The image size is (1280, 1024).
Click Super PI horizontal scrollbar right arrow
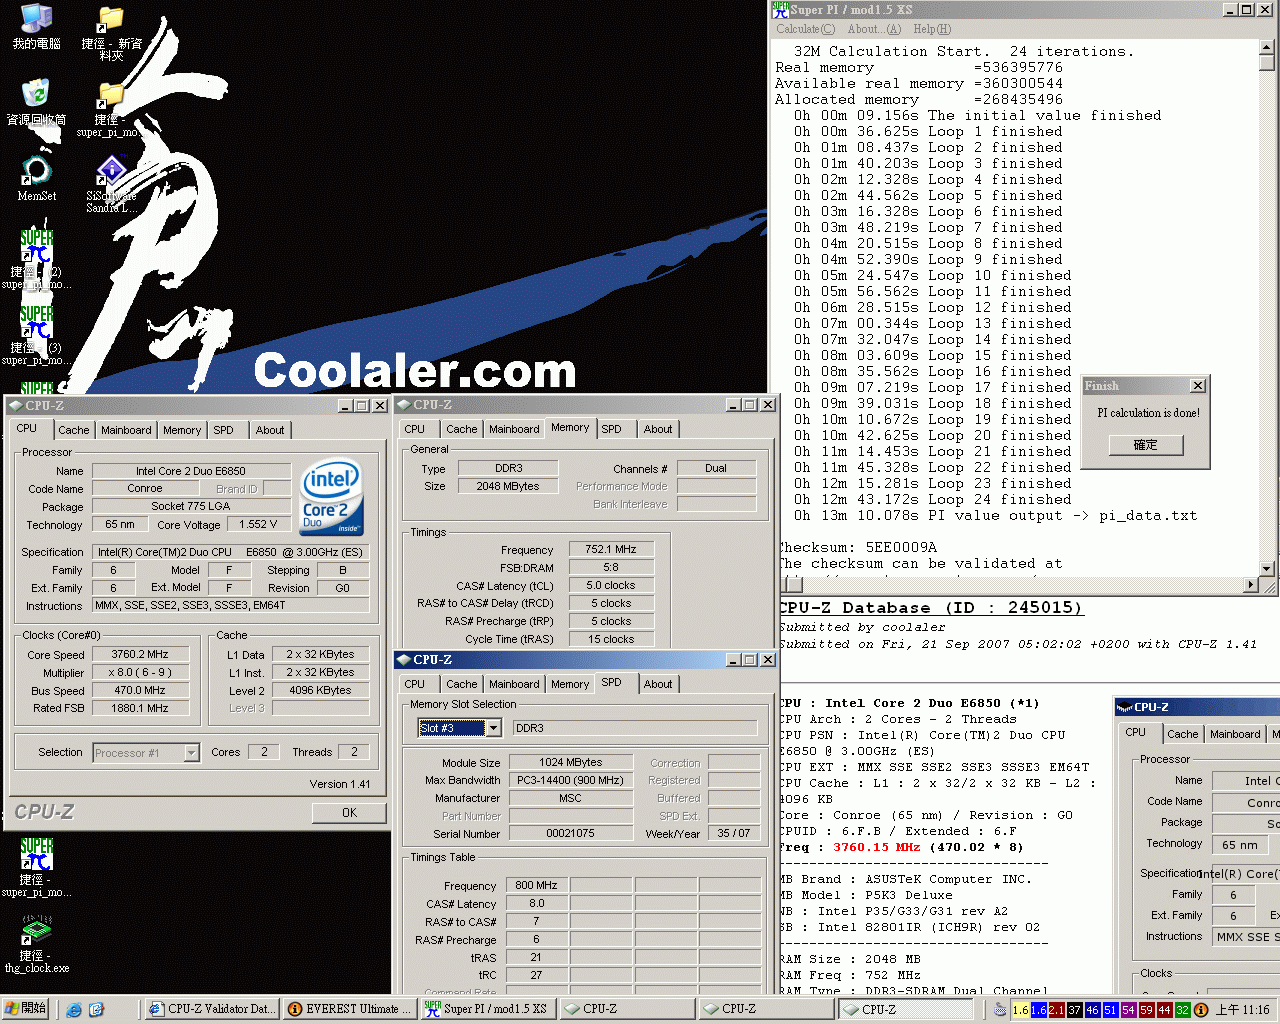click(1251, 585)
